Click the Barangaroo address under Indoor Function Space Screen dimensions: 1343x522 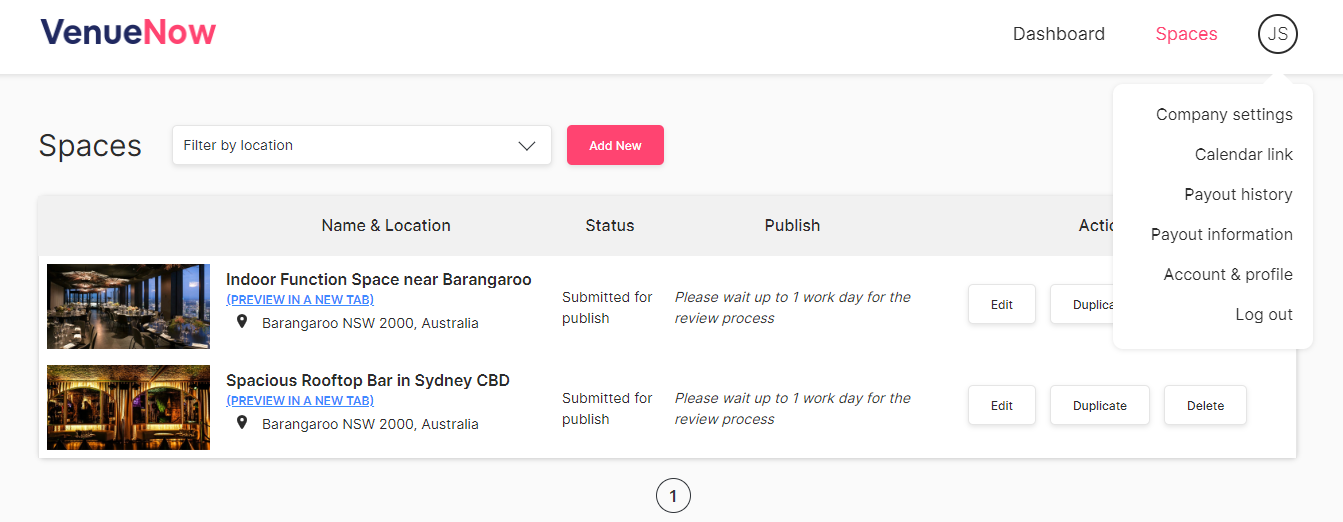pyautogui.click(x=370, y=323)
